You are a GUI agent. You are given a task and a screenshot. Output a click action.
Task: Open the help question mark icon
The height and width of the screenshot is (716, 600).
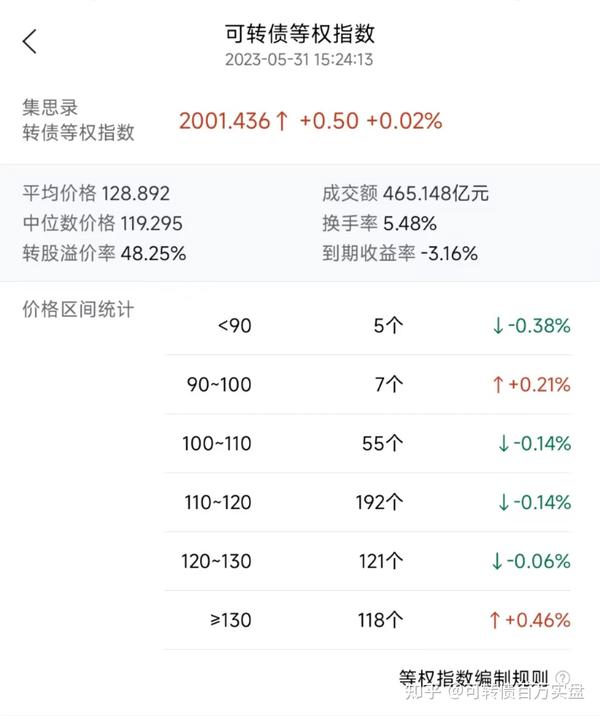pos(563,678)
